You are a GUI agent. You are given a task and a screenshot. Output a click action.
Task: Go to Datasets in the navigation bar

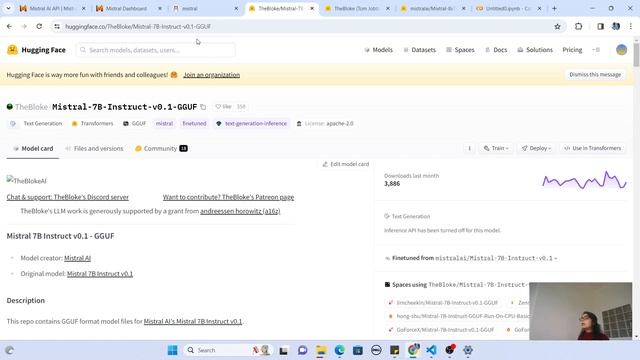point(420,50)
